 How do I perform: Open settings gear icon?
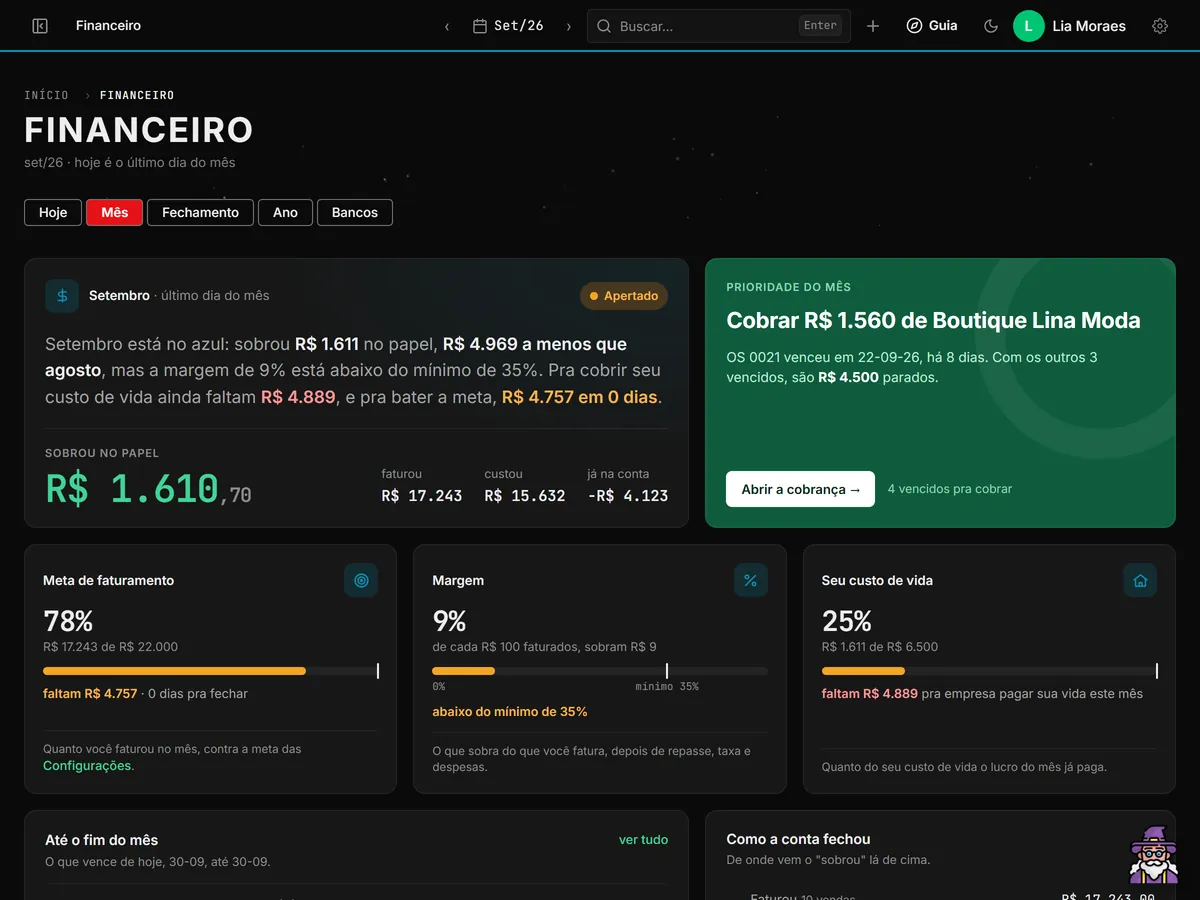pyautogui.click(x=1160, y=26)
